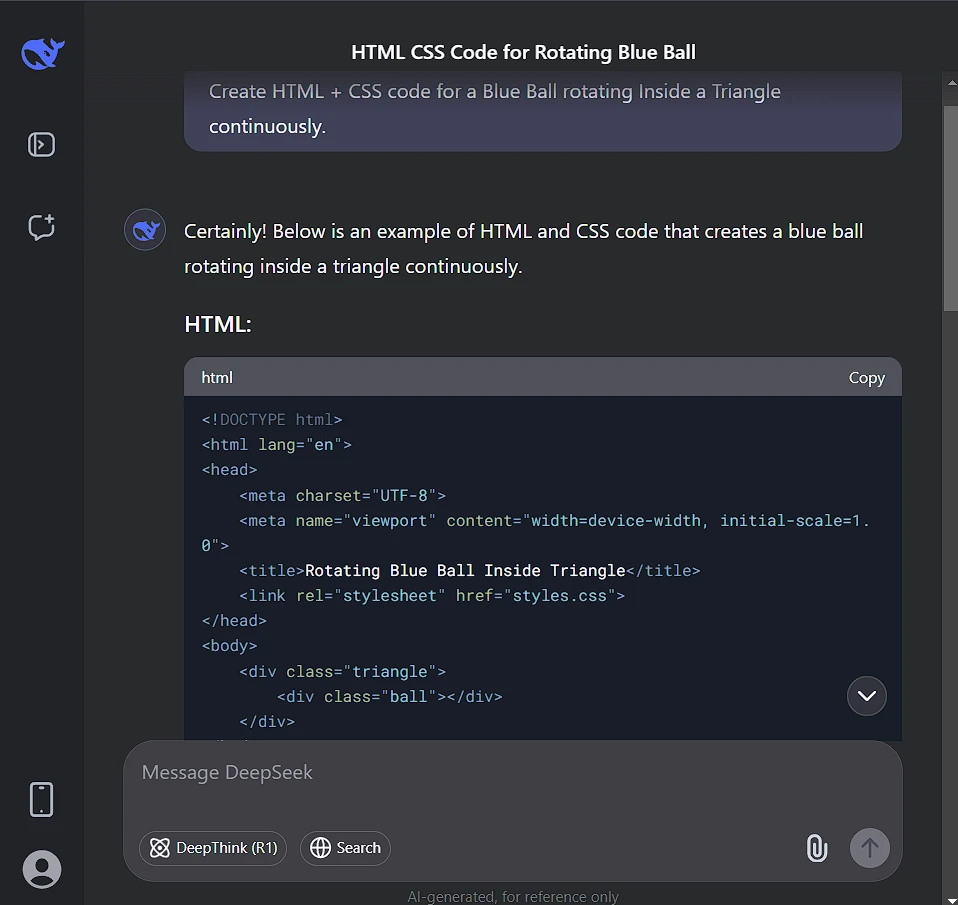958x905 pixels.
Task: Click the opening '<head>' code line
Action: (x=229, y=470)
